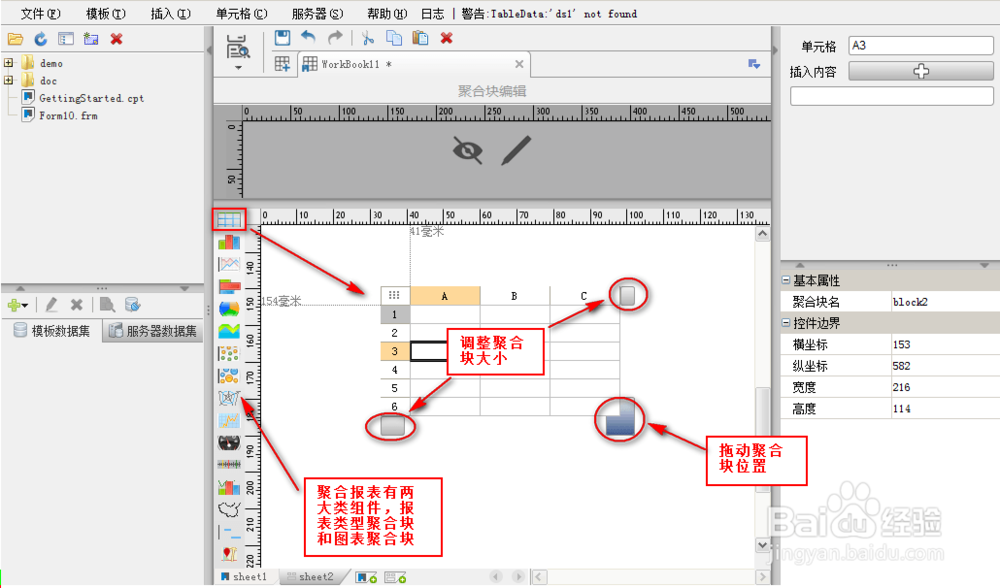Select row header 5
Viewport: 1000px width, 588px height.
(395, 388)
